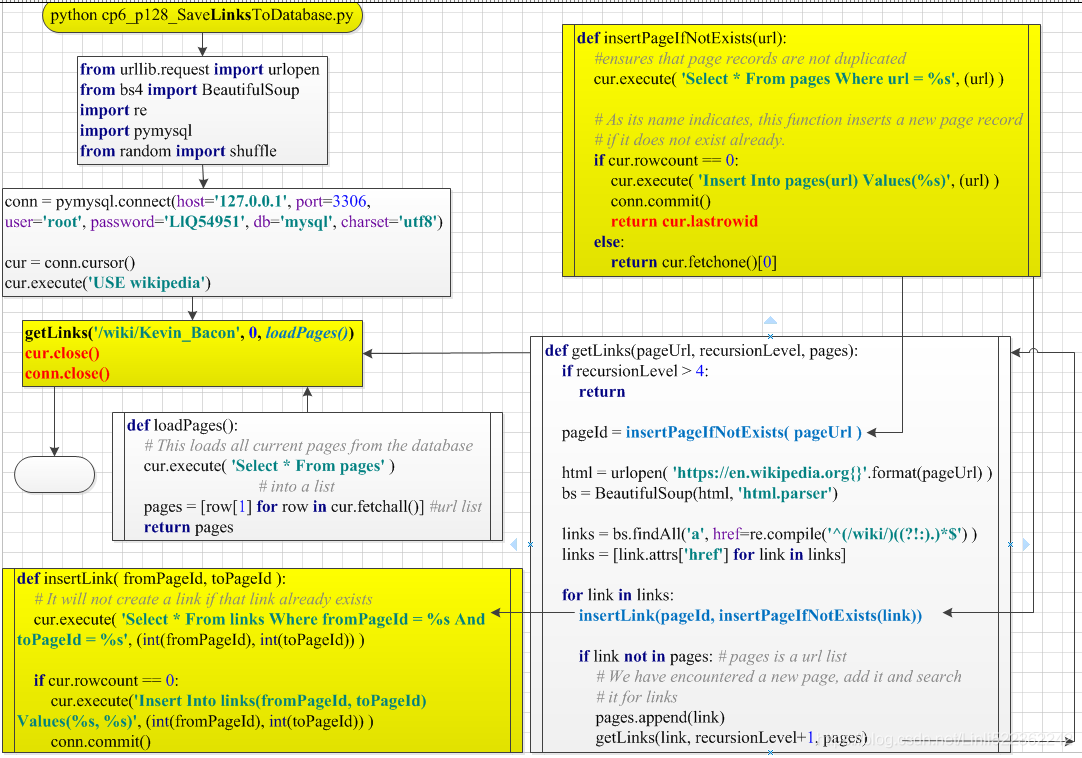Click 'def insertLink( fromPageId, toPageId ):' header
The width and height of the screenshot is (1082, 758).
click(151, 579)
